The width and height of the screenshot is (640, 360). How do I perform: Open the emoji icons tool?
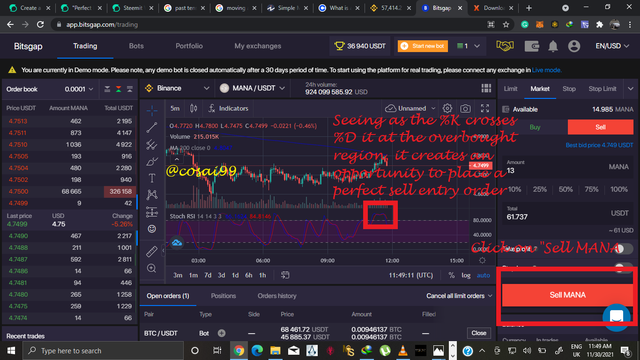pyautogui.click(x=152, y=229)
